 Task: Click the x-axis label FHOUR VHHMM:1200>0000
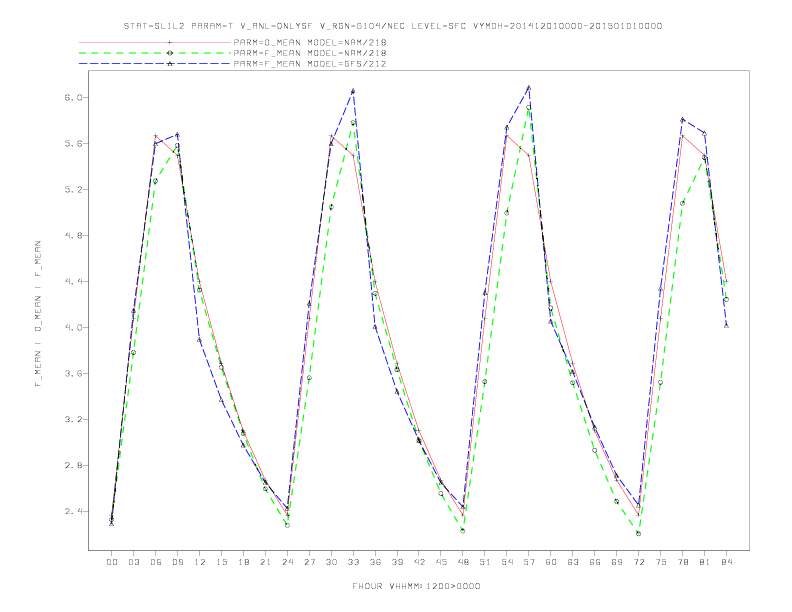pos(416,586)
